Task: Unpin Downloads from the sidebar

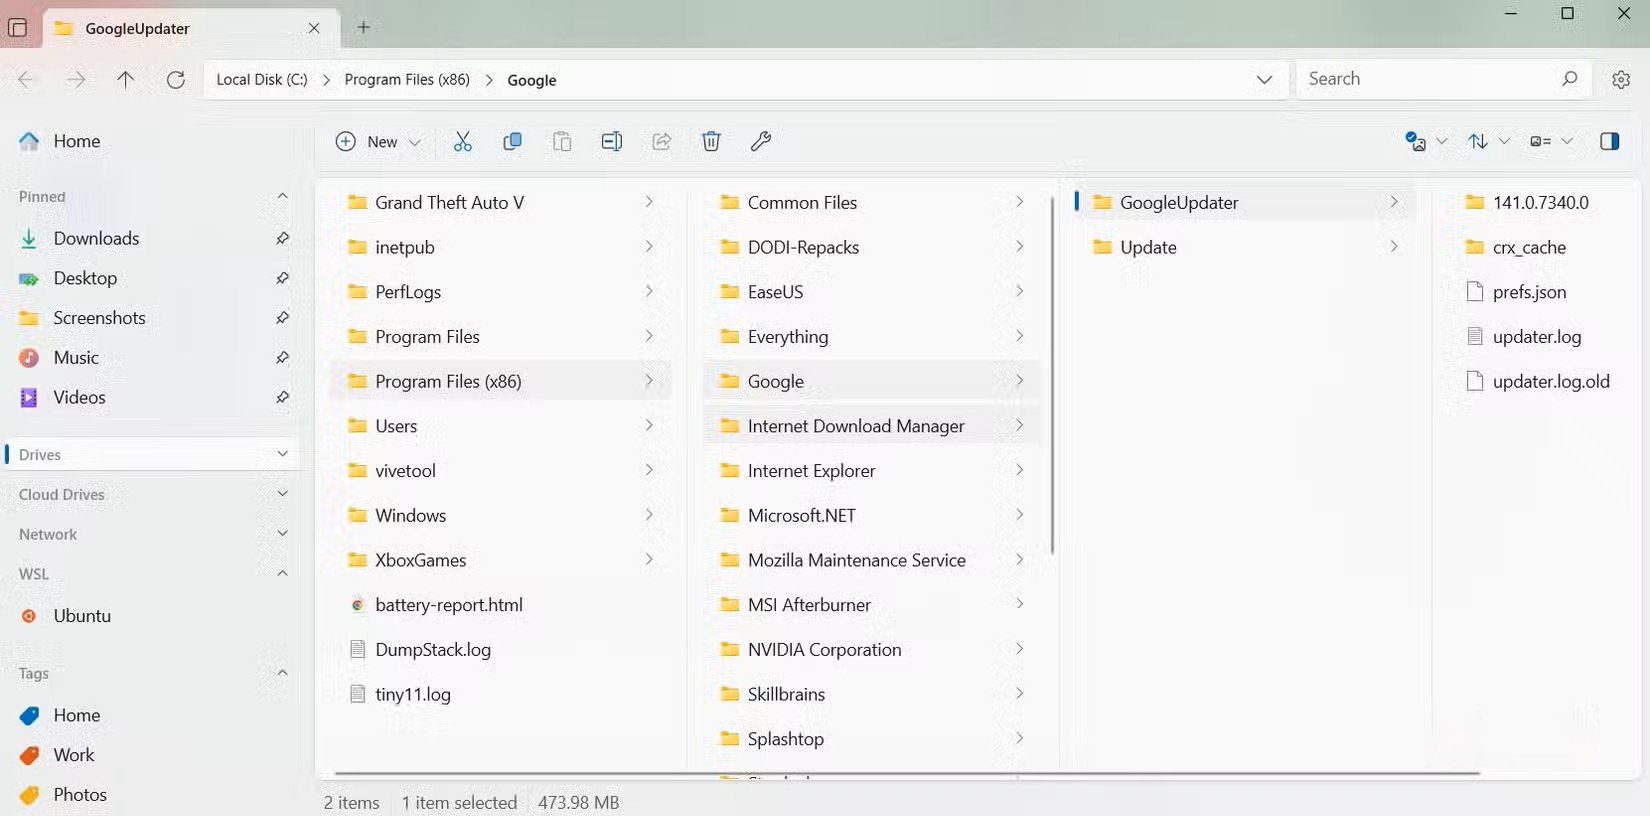Action: click(x=282, y=238)
